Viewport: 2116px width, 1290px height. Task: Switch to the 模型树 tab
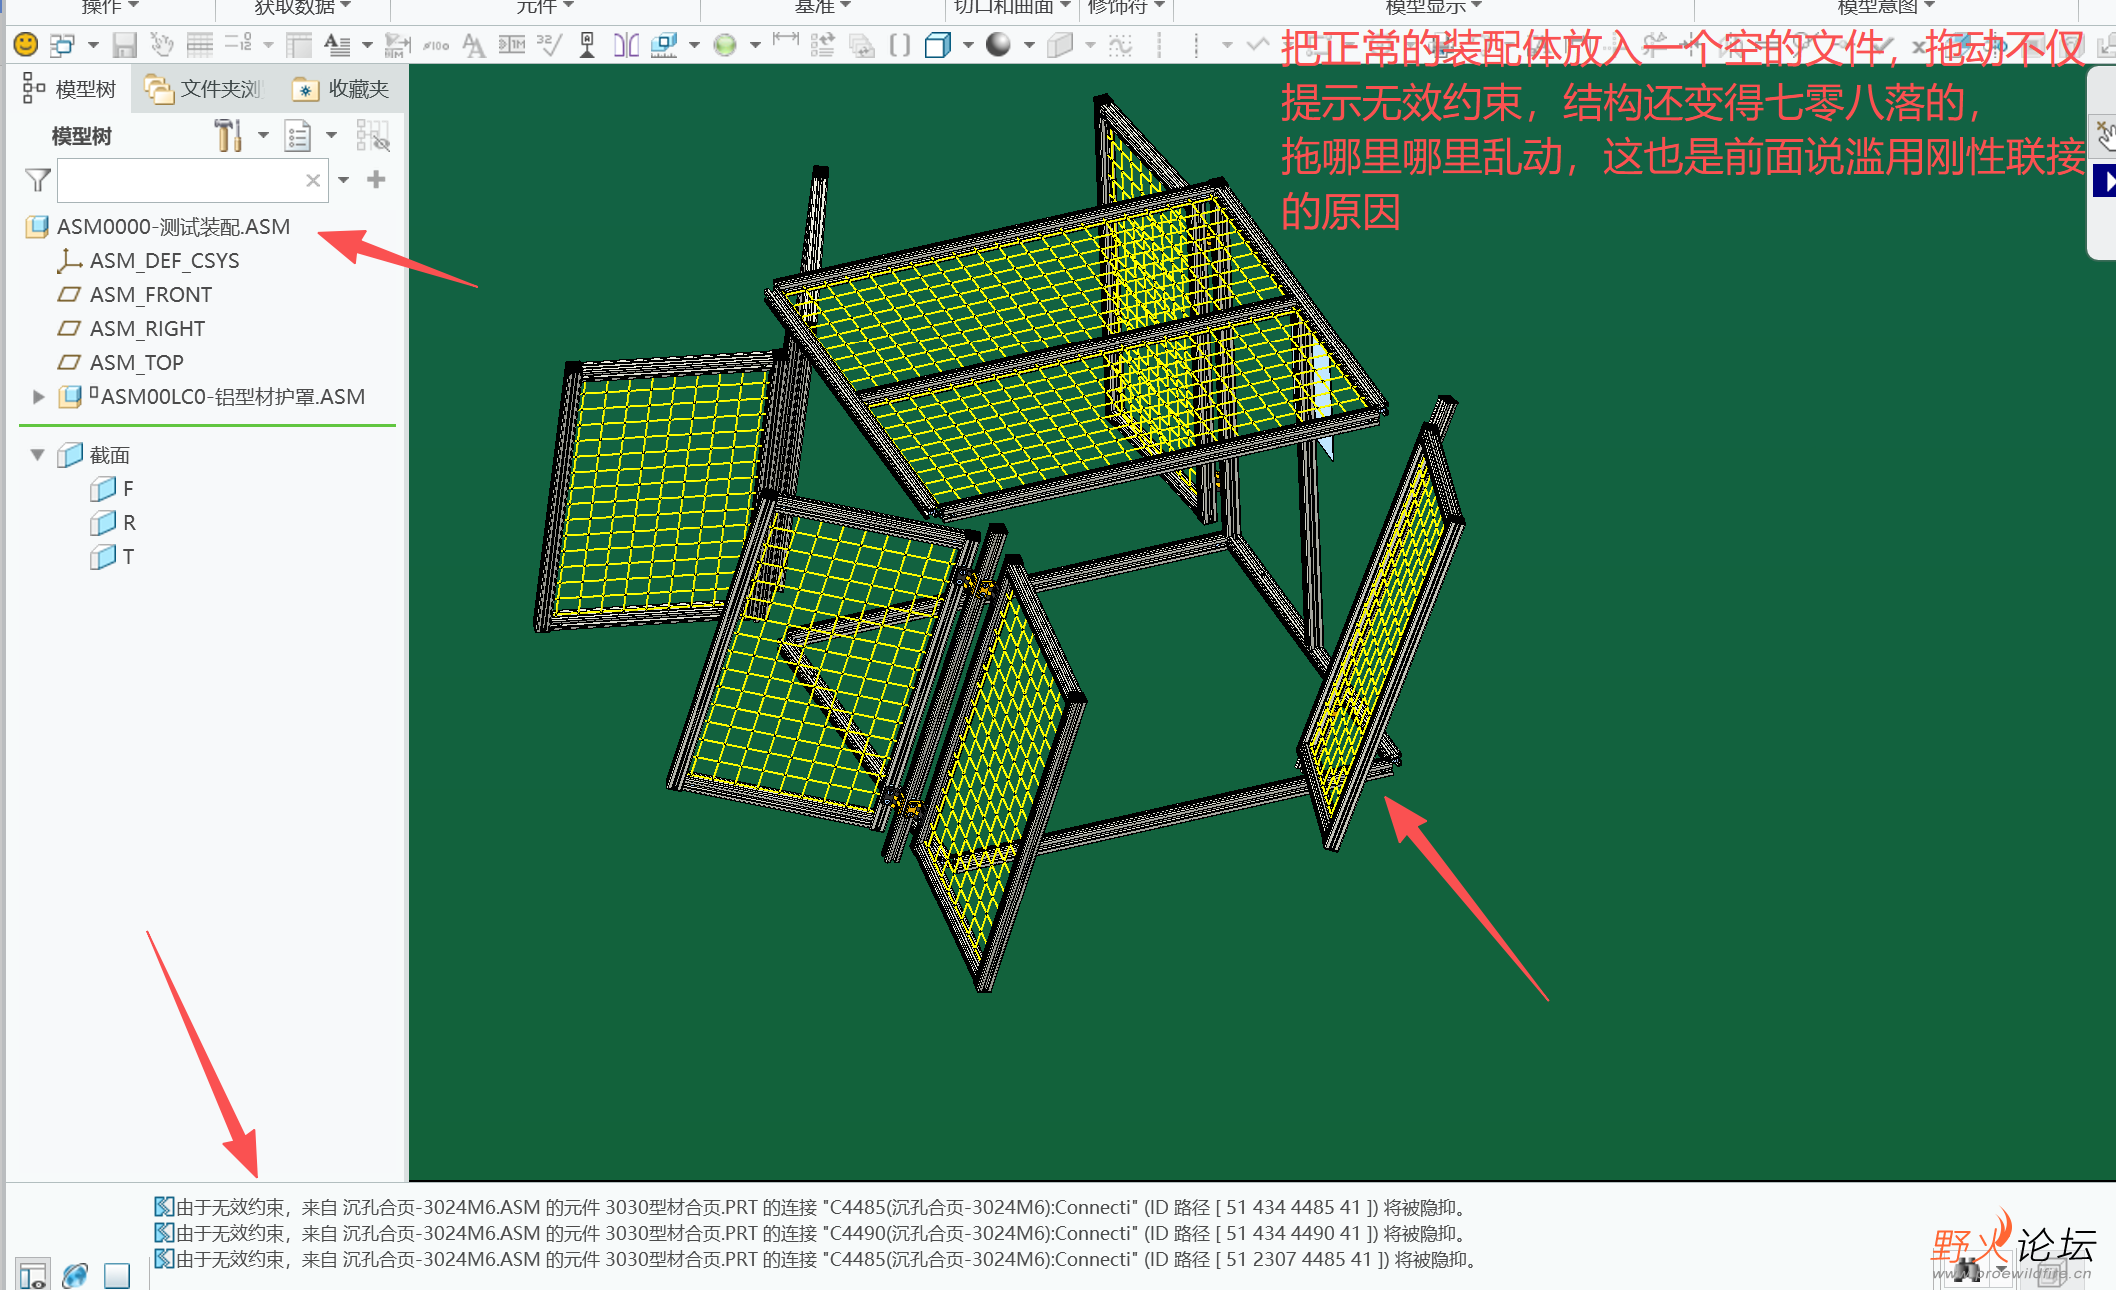point(68,89)
